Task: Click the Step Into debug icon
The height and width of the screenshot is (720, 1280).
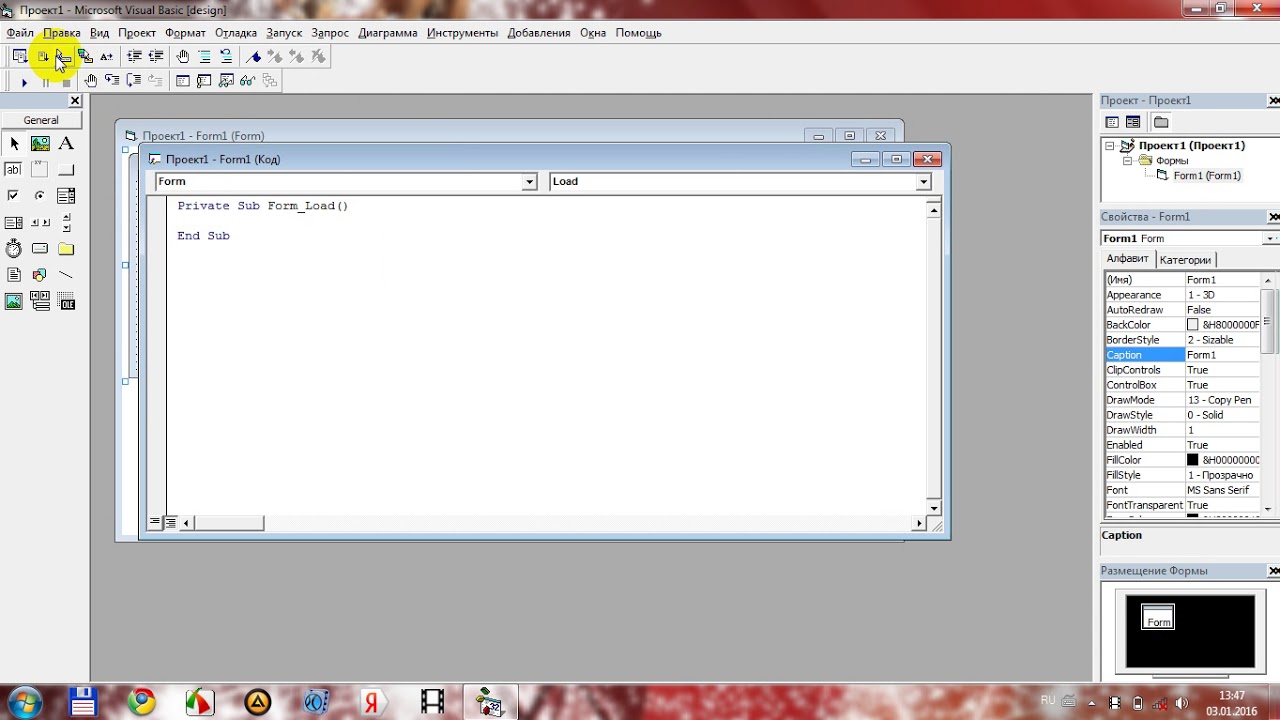Action: (x=111, y=81)
